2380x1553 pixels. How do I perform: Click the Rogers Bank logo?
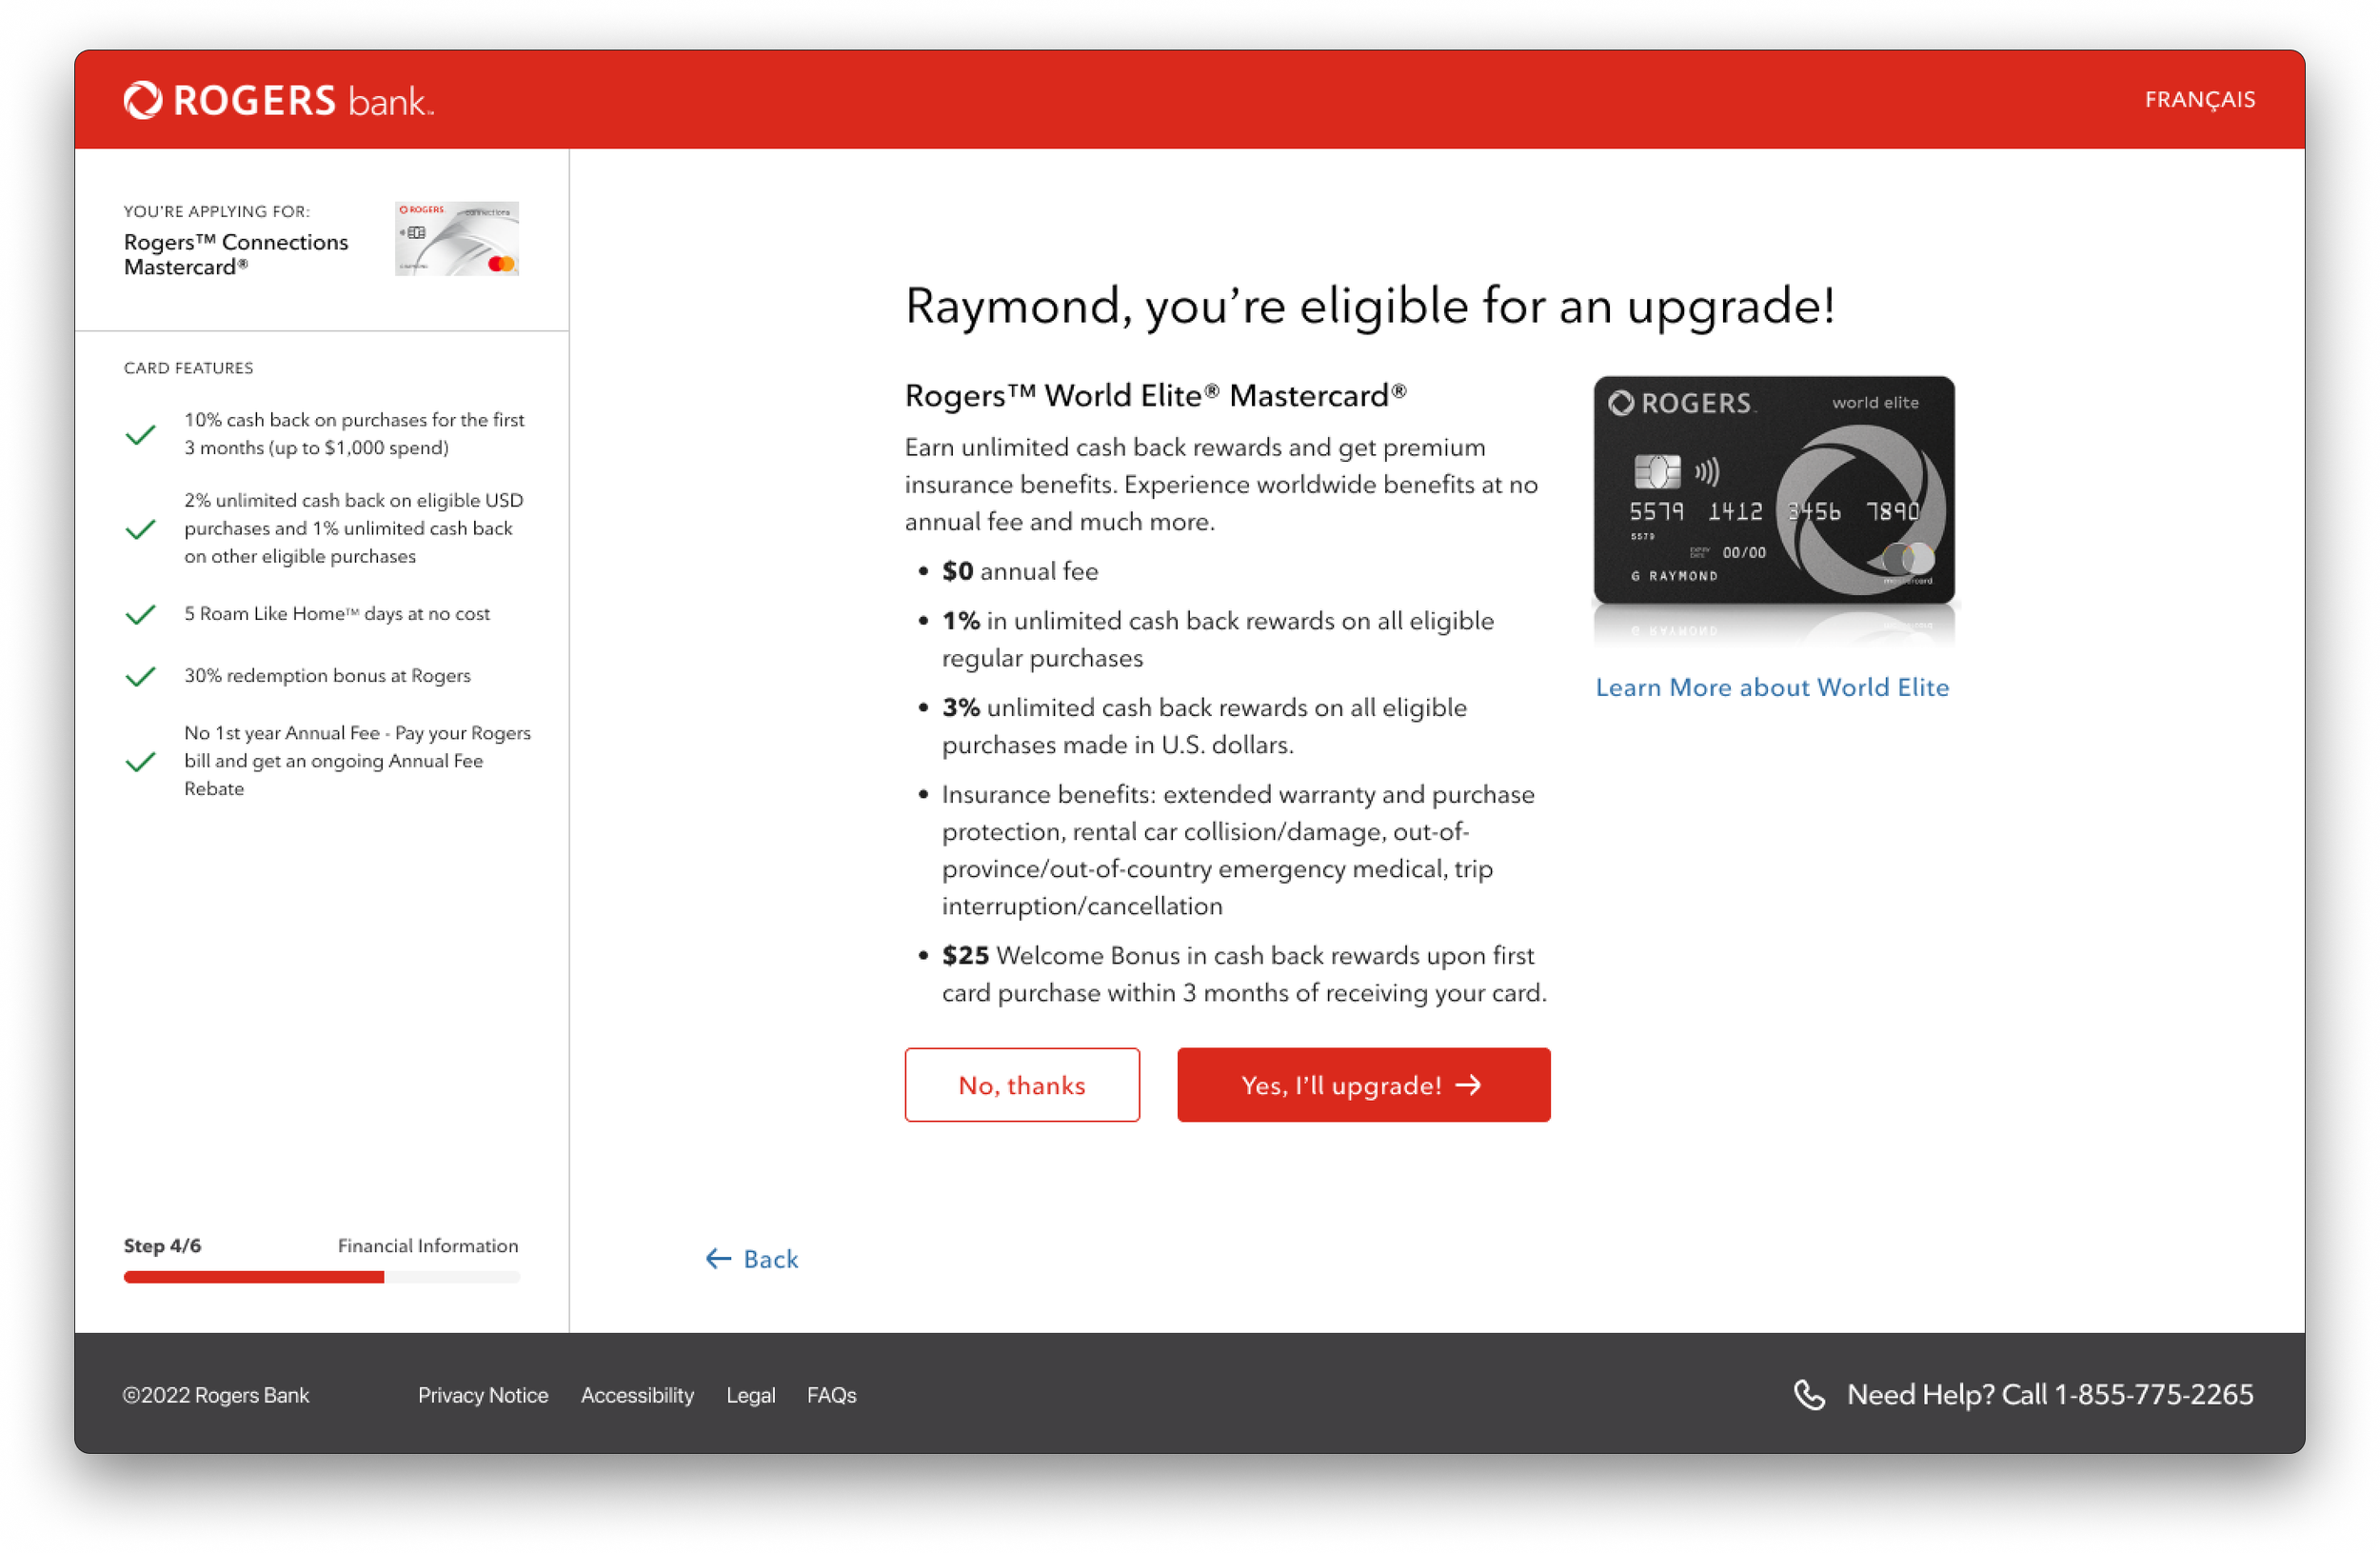tap(278, 100)
